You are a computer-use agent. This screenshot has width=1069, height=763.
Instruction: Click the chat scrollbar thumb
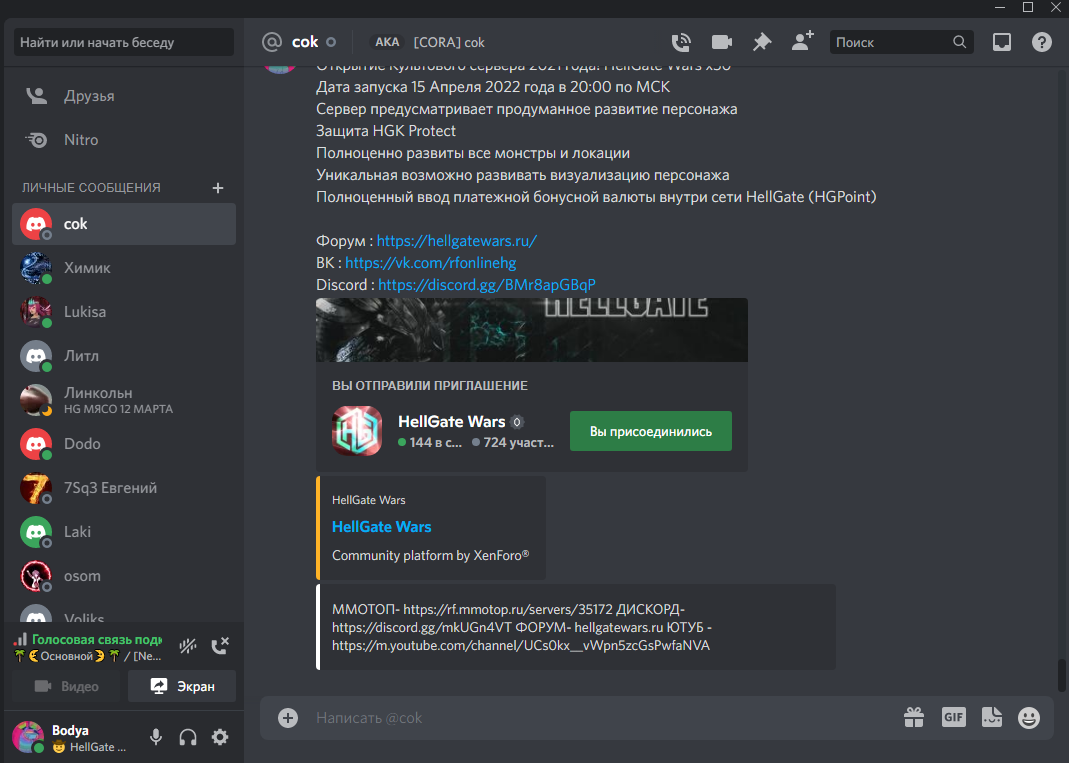(1062, 676)
